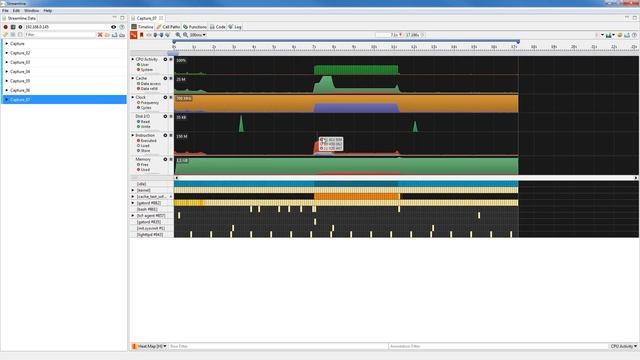Click the magnifier zoom out icon
This screenshot has width=640, height=360.
point(185,35)
